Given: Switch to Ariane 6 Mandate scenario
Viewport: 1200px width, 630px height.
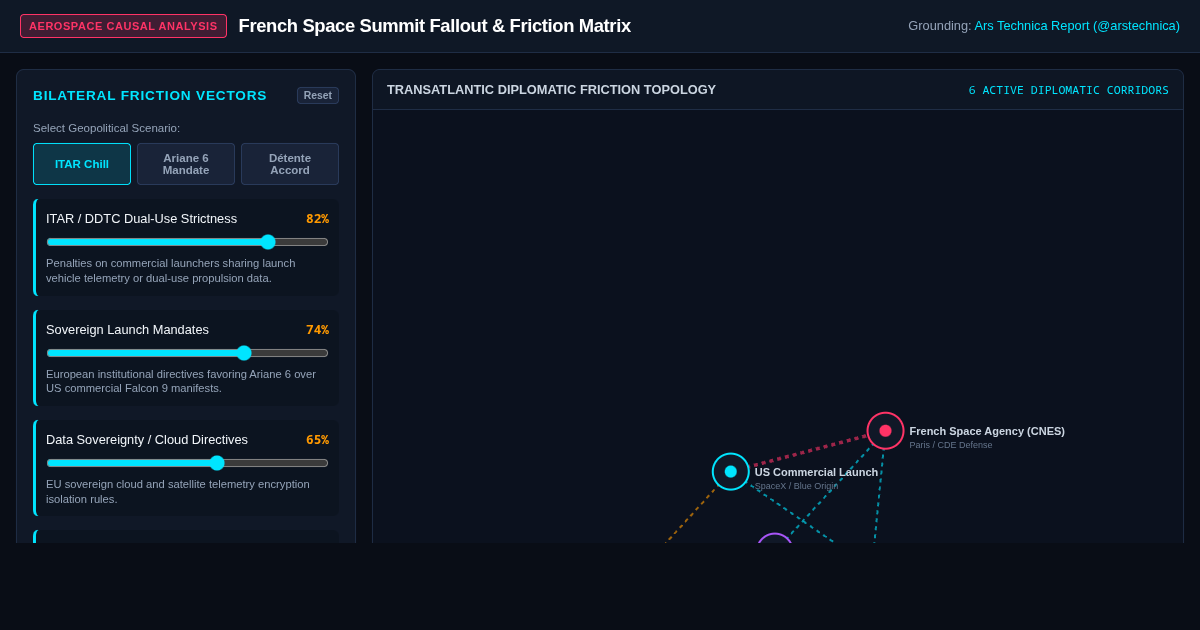Looking at the screenshot, I should click(186, 164).
